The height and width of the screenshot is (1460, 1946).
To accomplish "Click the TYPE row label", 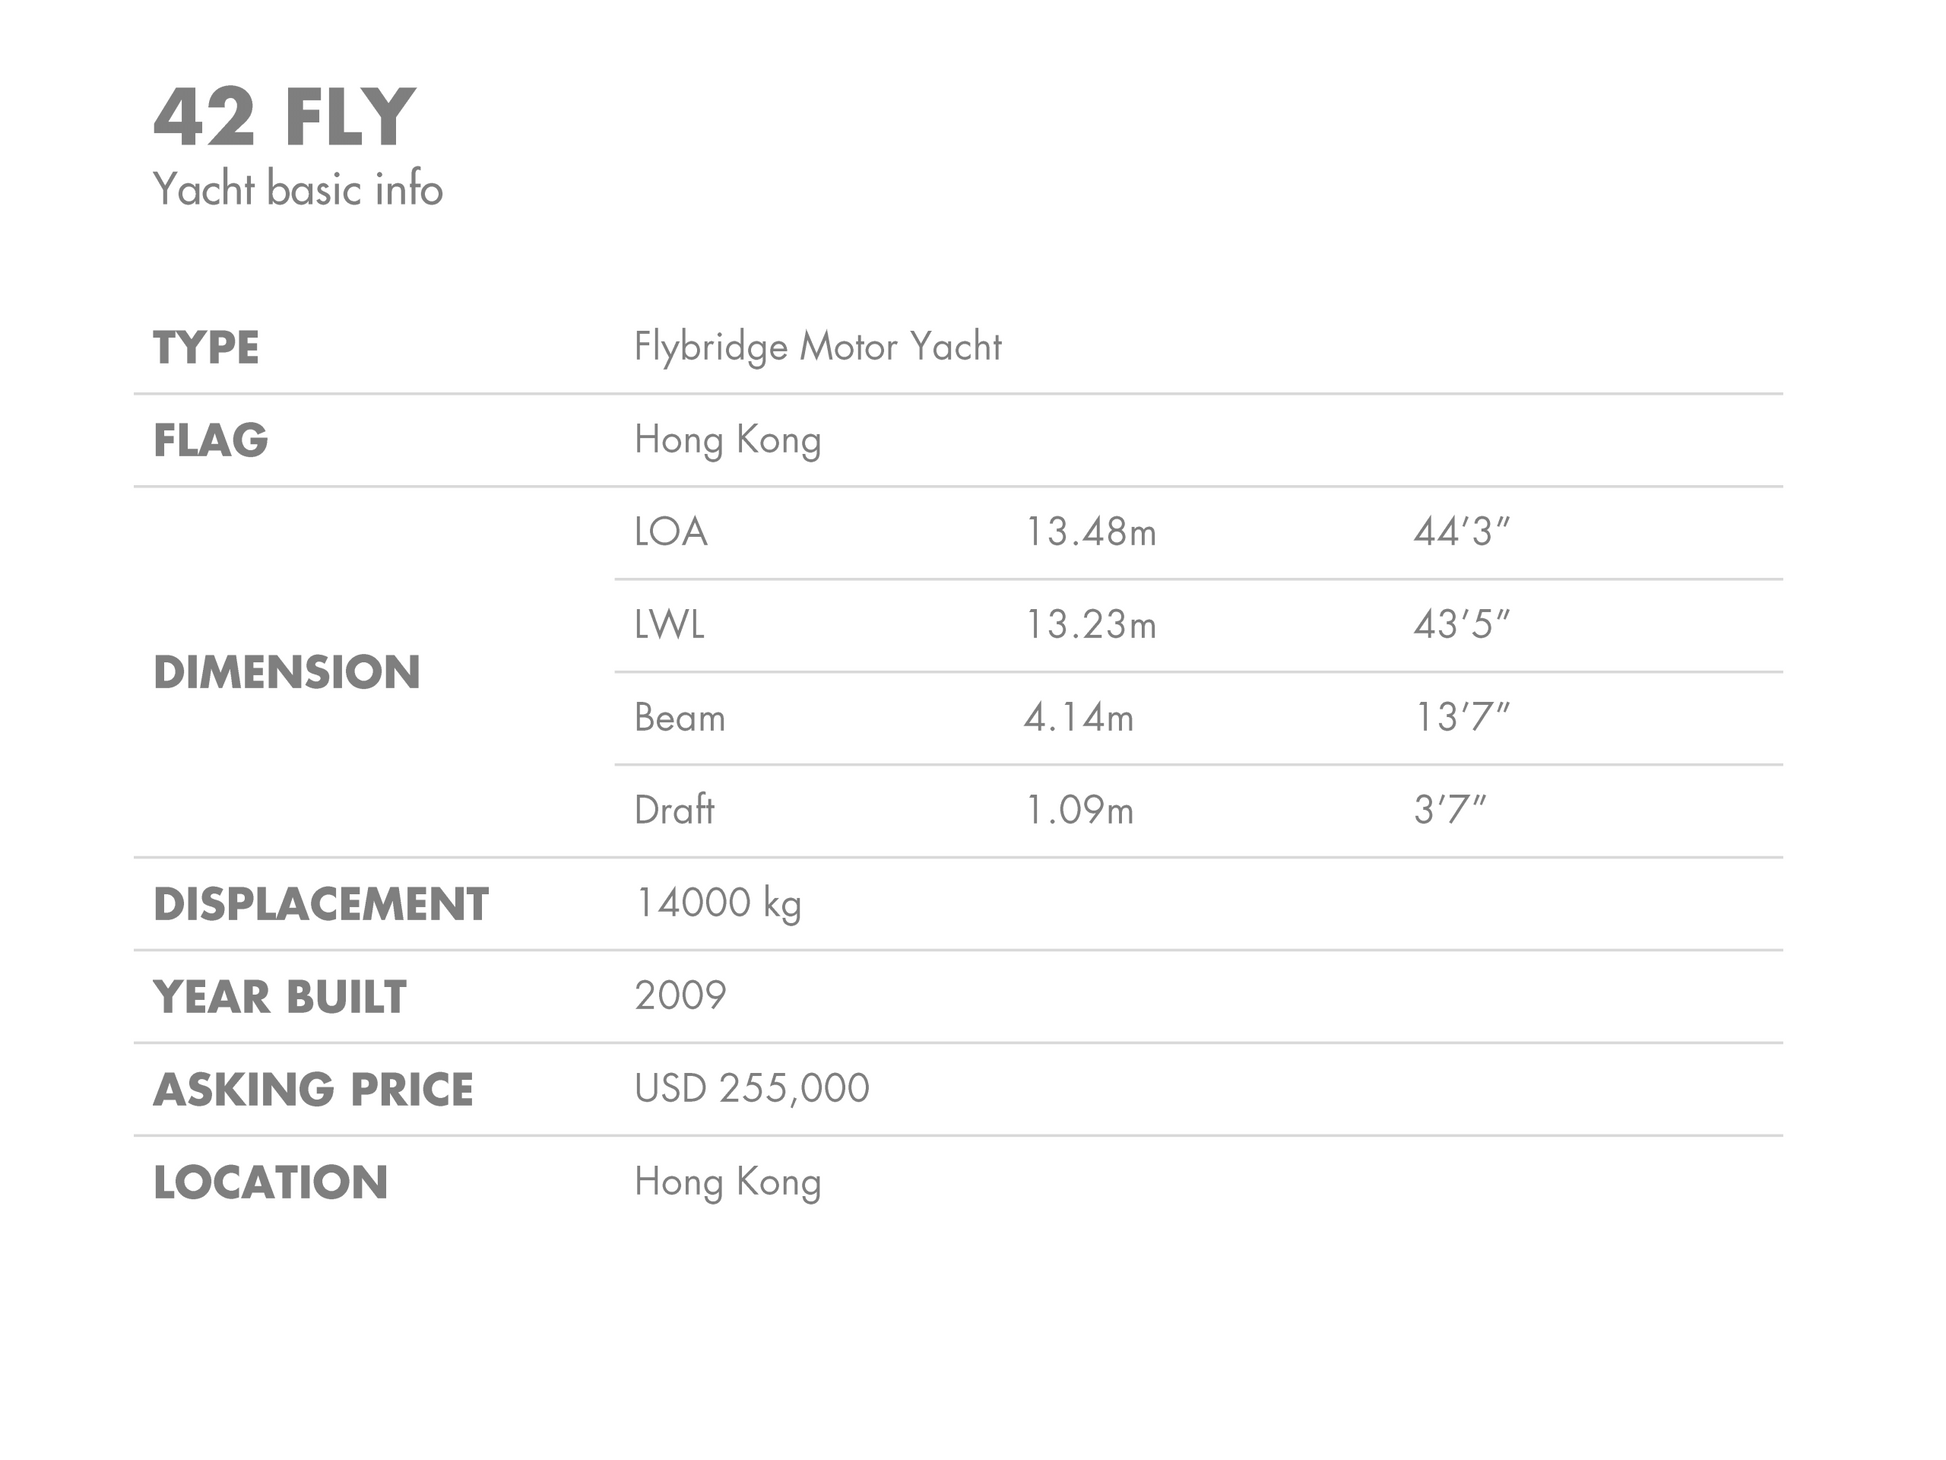I will tap(206, 348).
